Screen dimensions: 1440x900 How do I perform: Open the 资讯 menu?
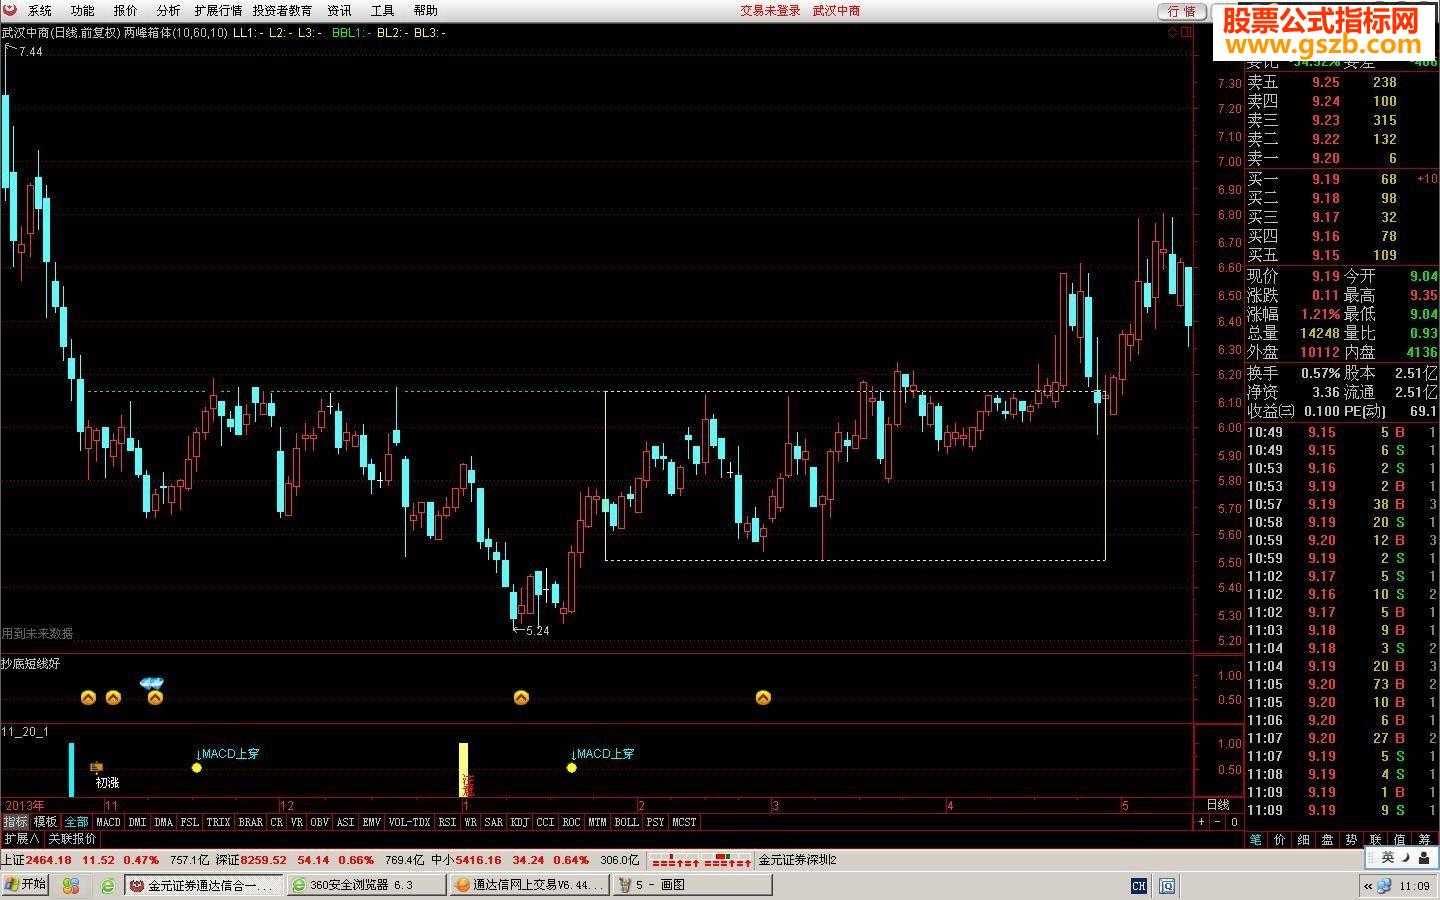340,10
